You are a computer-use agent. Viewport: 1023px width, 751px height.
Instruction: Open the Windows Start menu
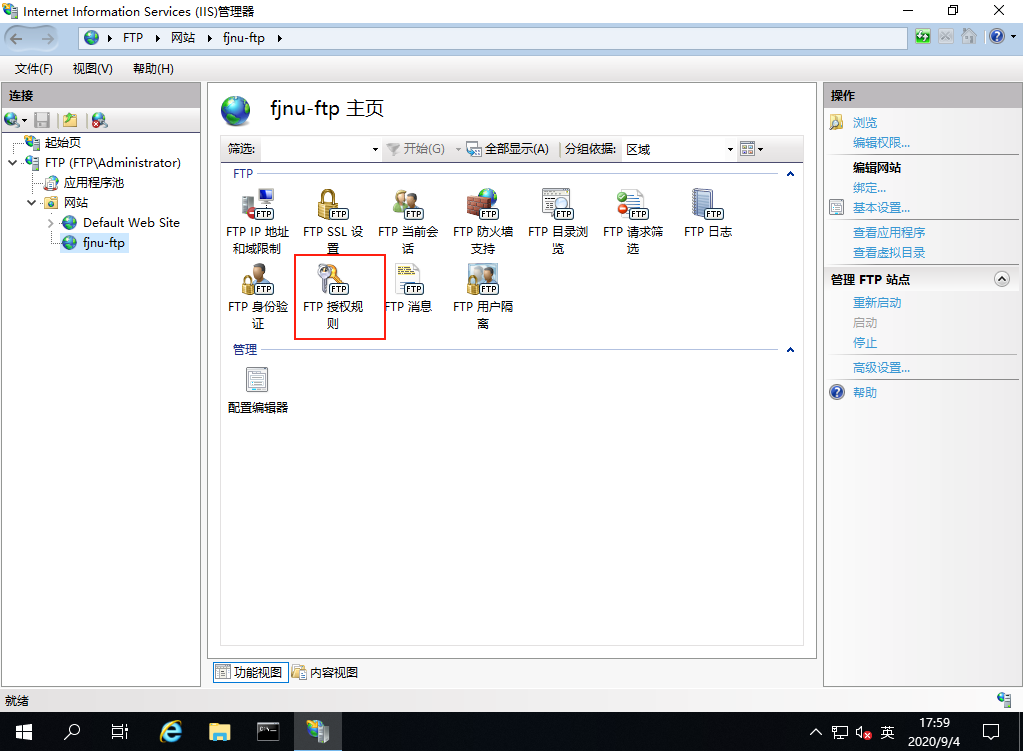coord(23,732)
